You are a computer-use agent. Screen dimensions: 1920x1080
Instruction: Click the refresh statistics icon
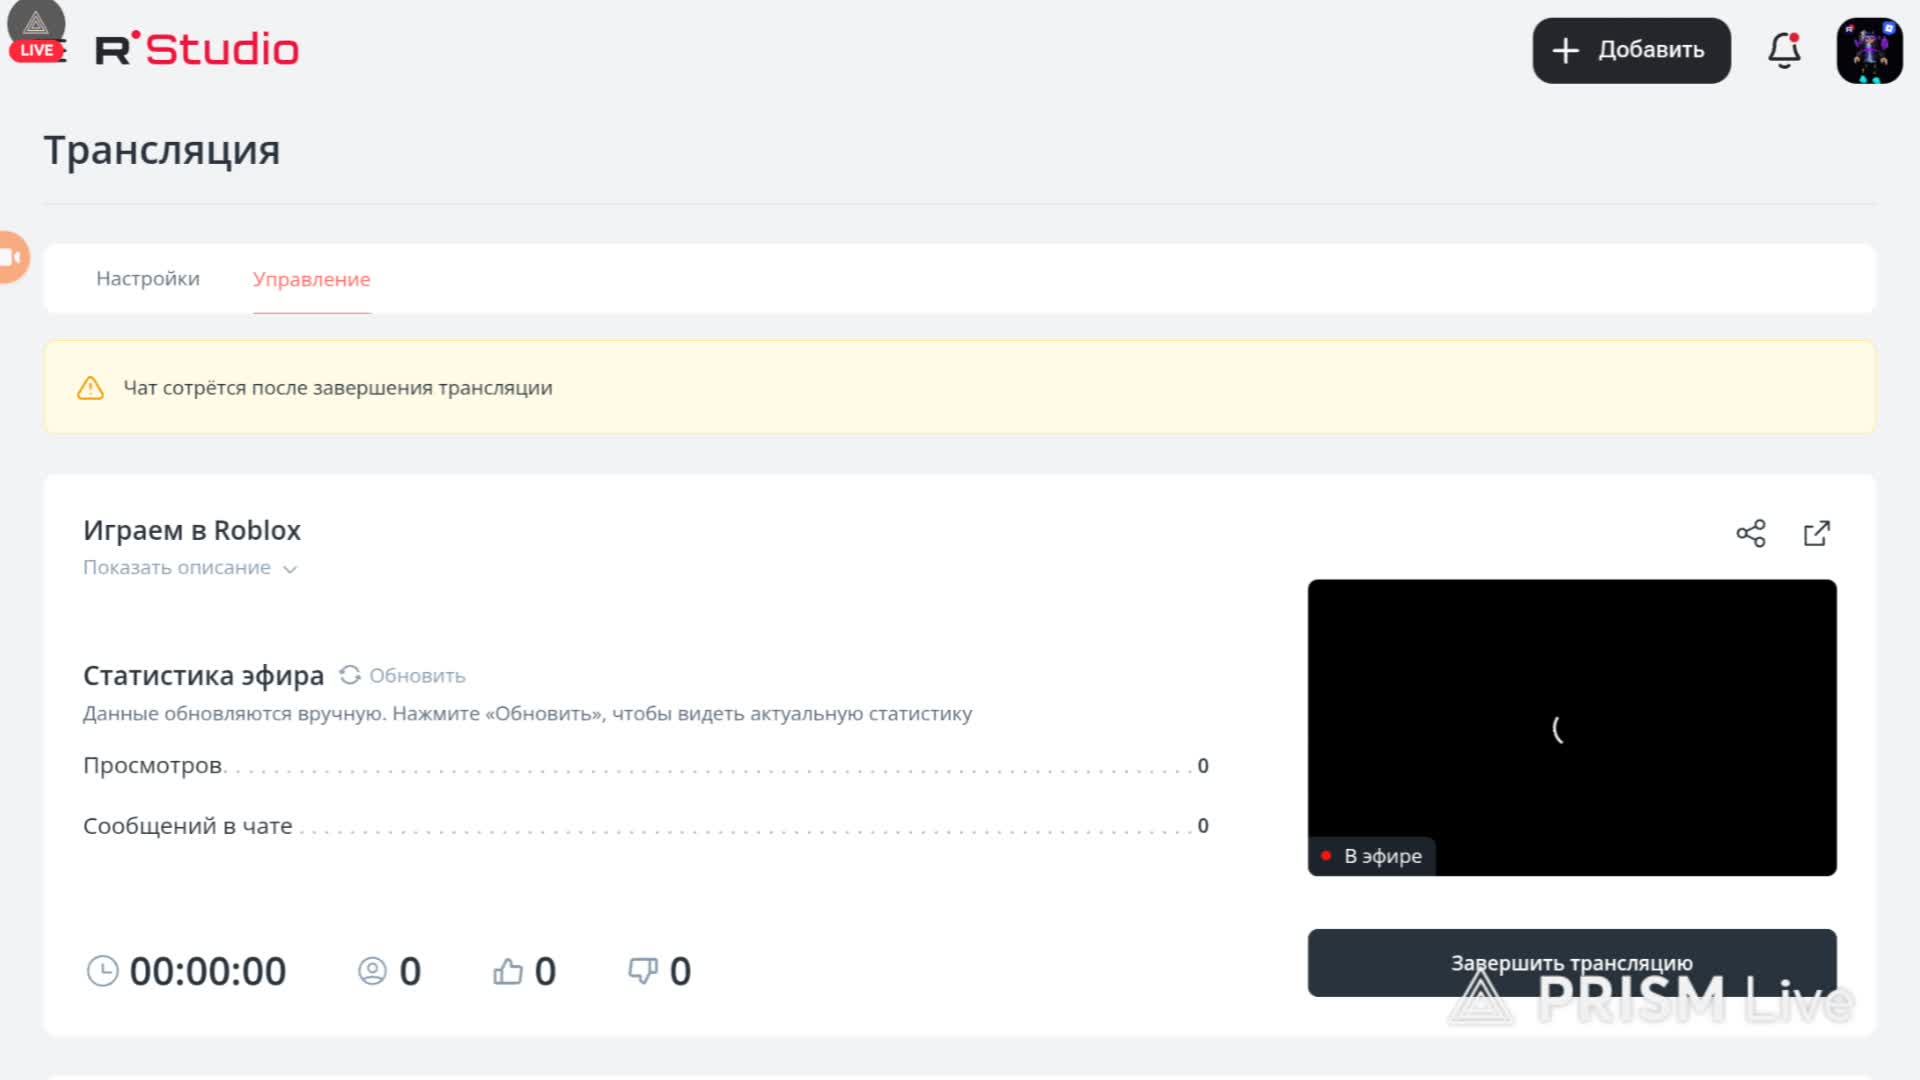[x=350, y=675]
